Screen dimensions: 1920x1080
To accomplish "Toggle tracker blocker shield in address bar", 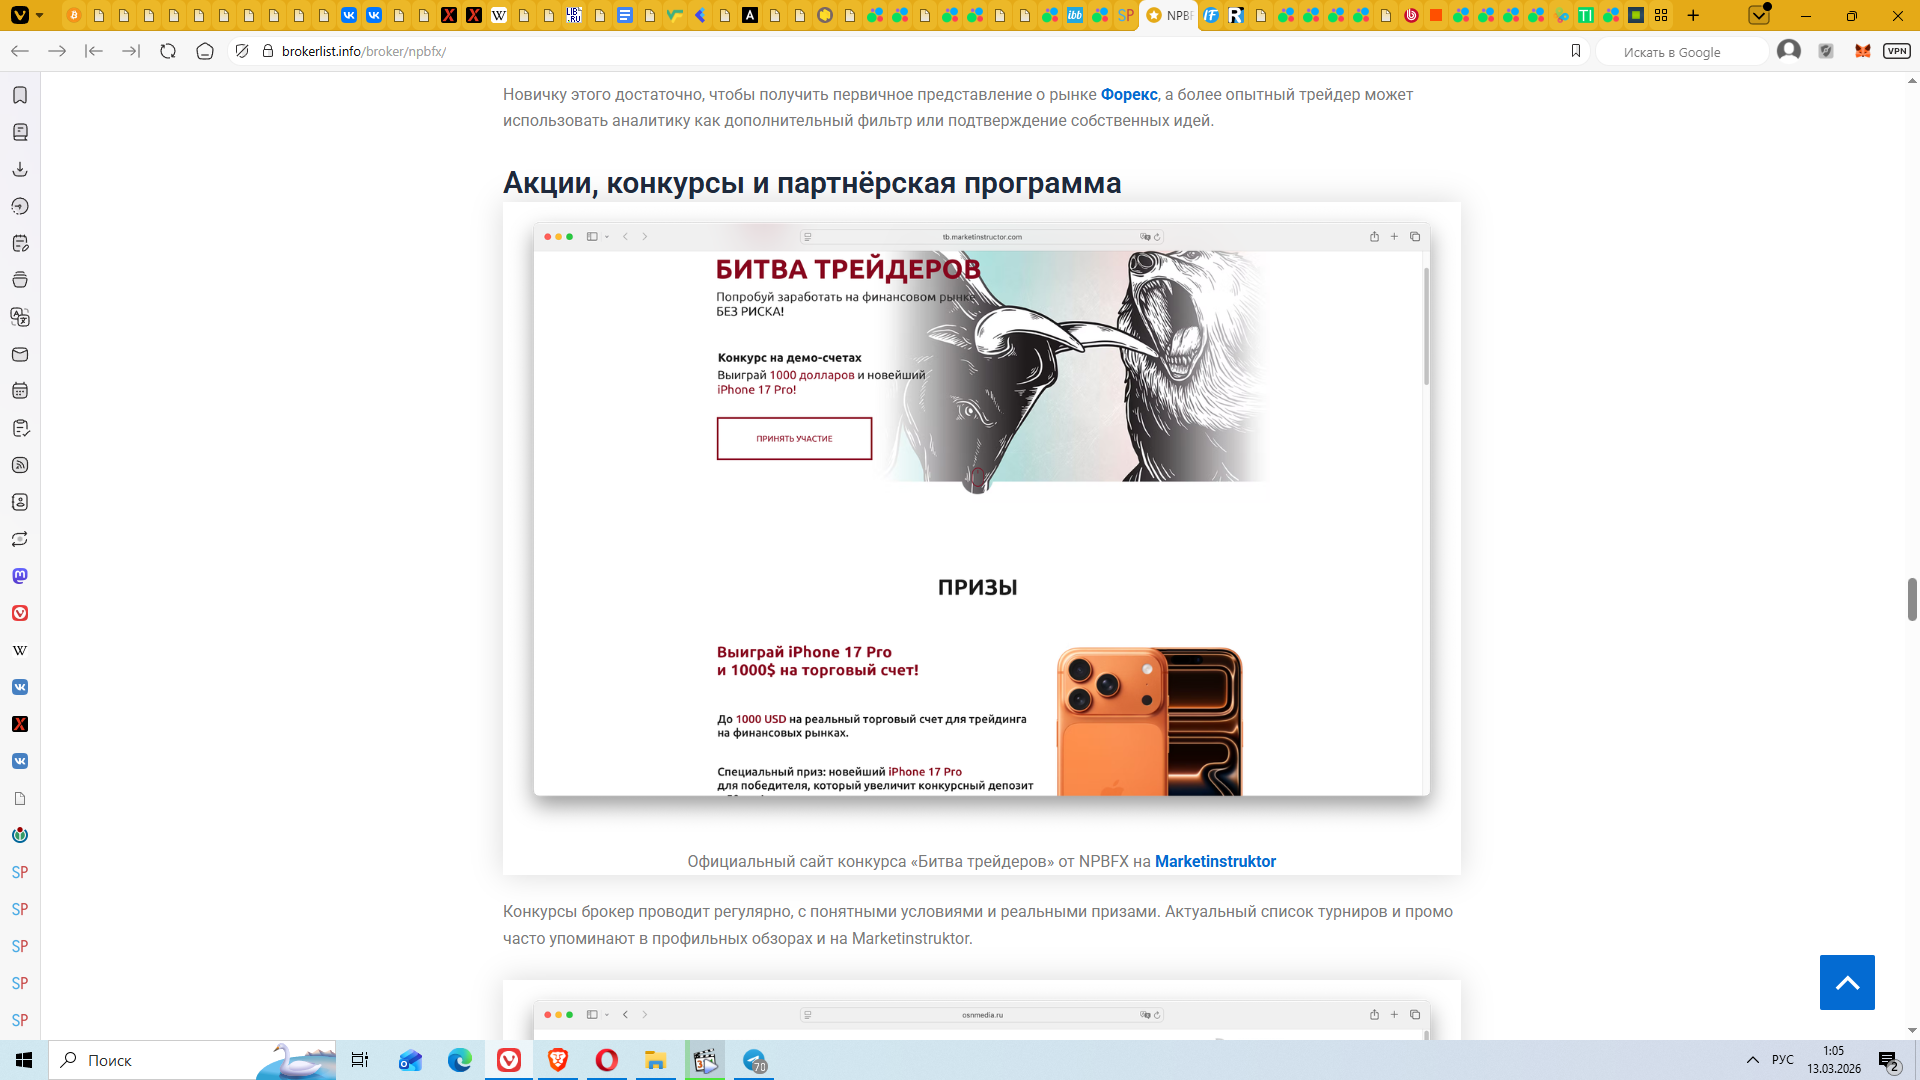I will click(x=241, y=51).
